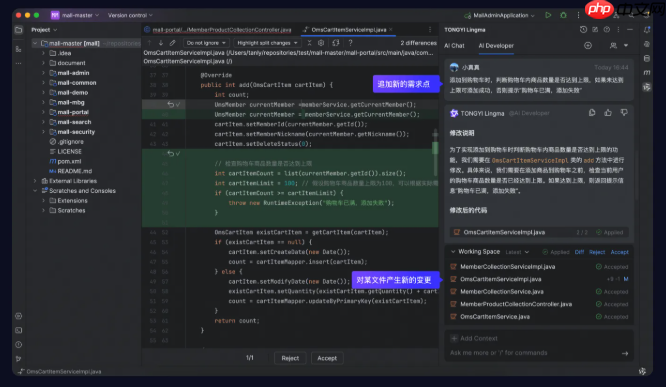Toggle the synchronize scrolling icon in the diff toolbar
The height and width of the screenshot is (387, 666).
pos(336,43)
